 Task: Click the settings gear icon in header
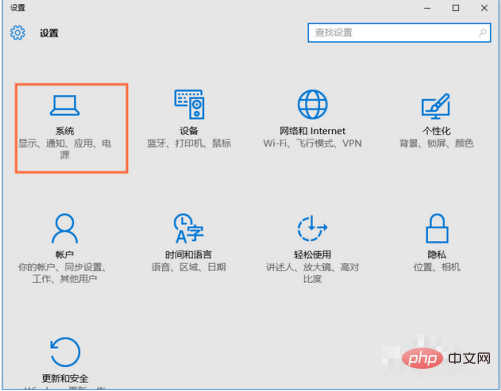[x=17, y=33]
